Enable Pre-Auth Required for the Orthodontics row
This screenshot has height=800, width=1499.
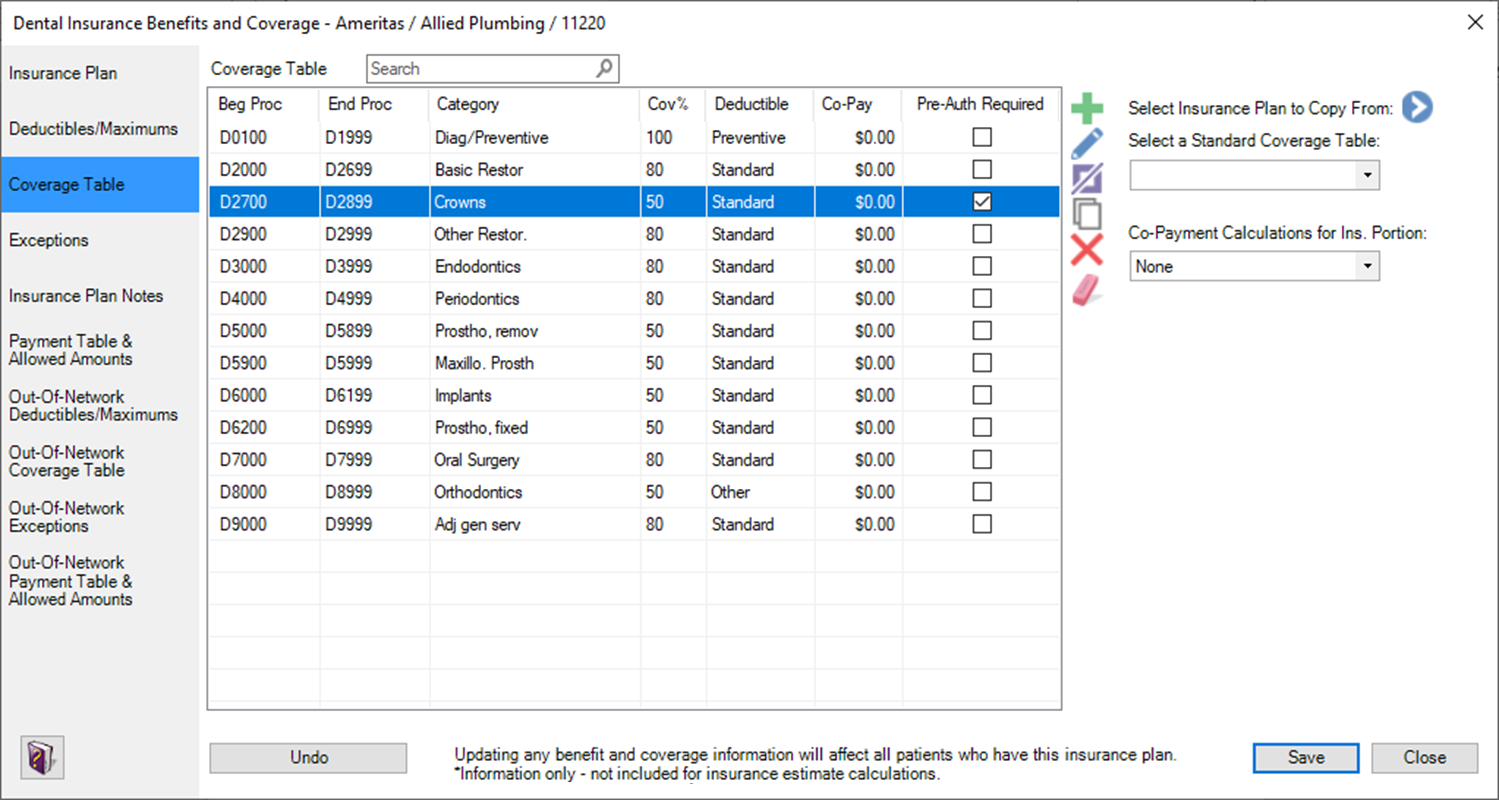[982, 492]
